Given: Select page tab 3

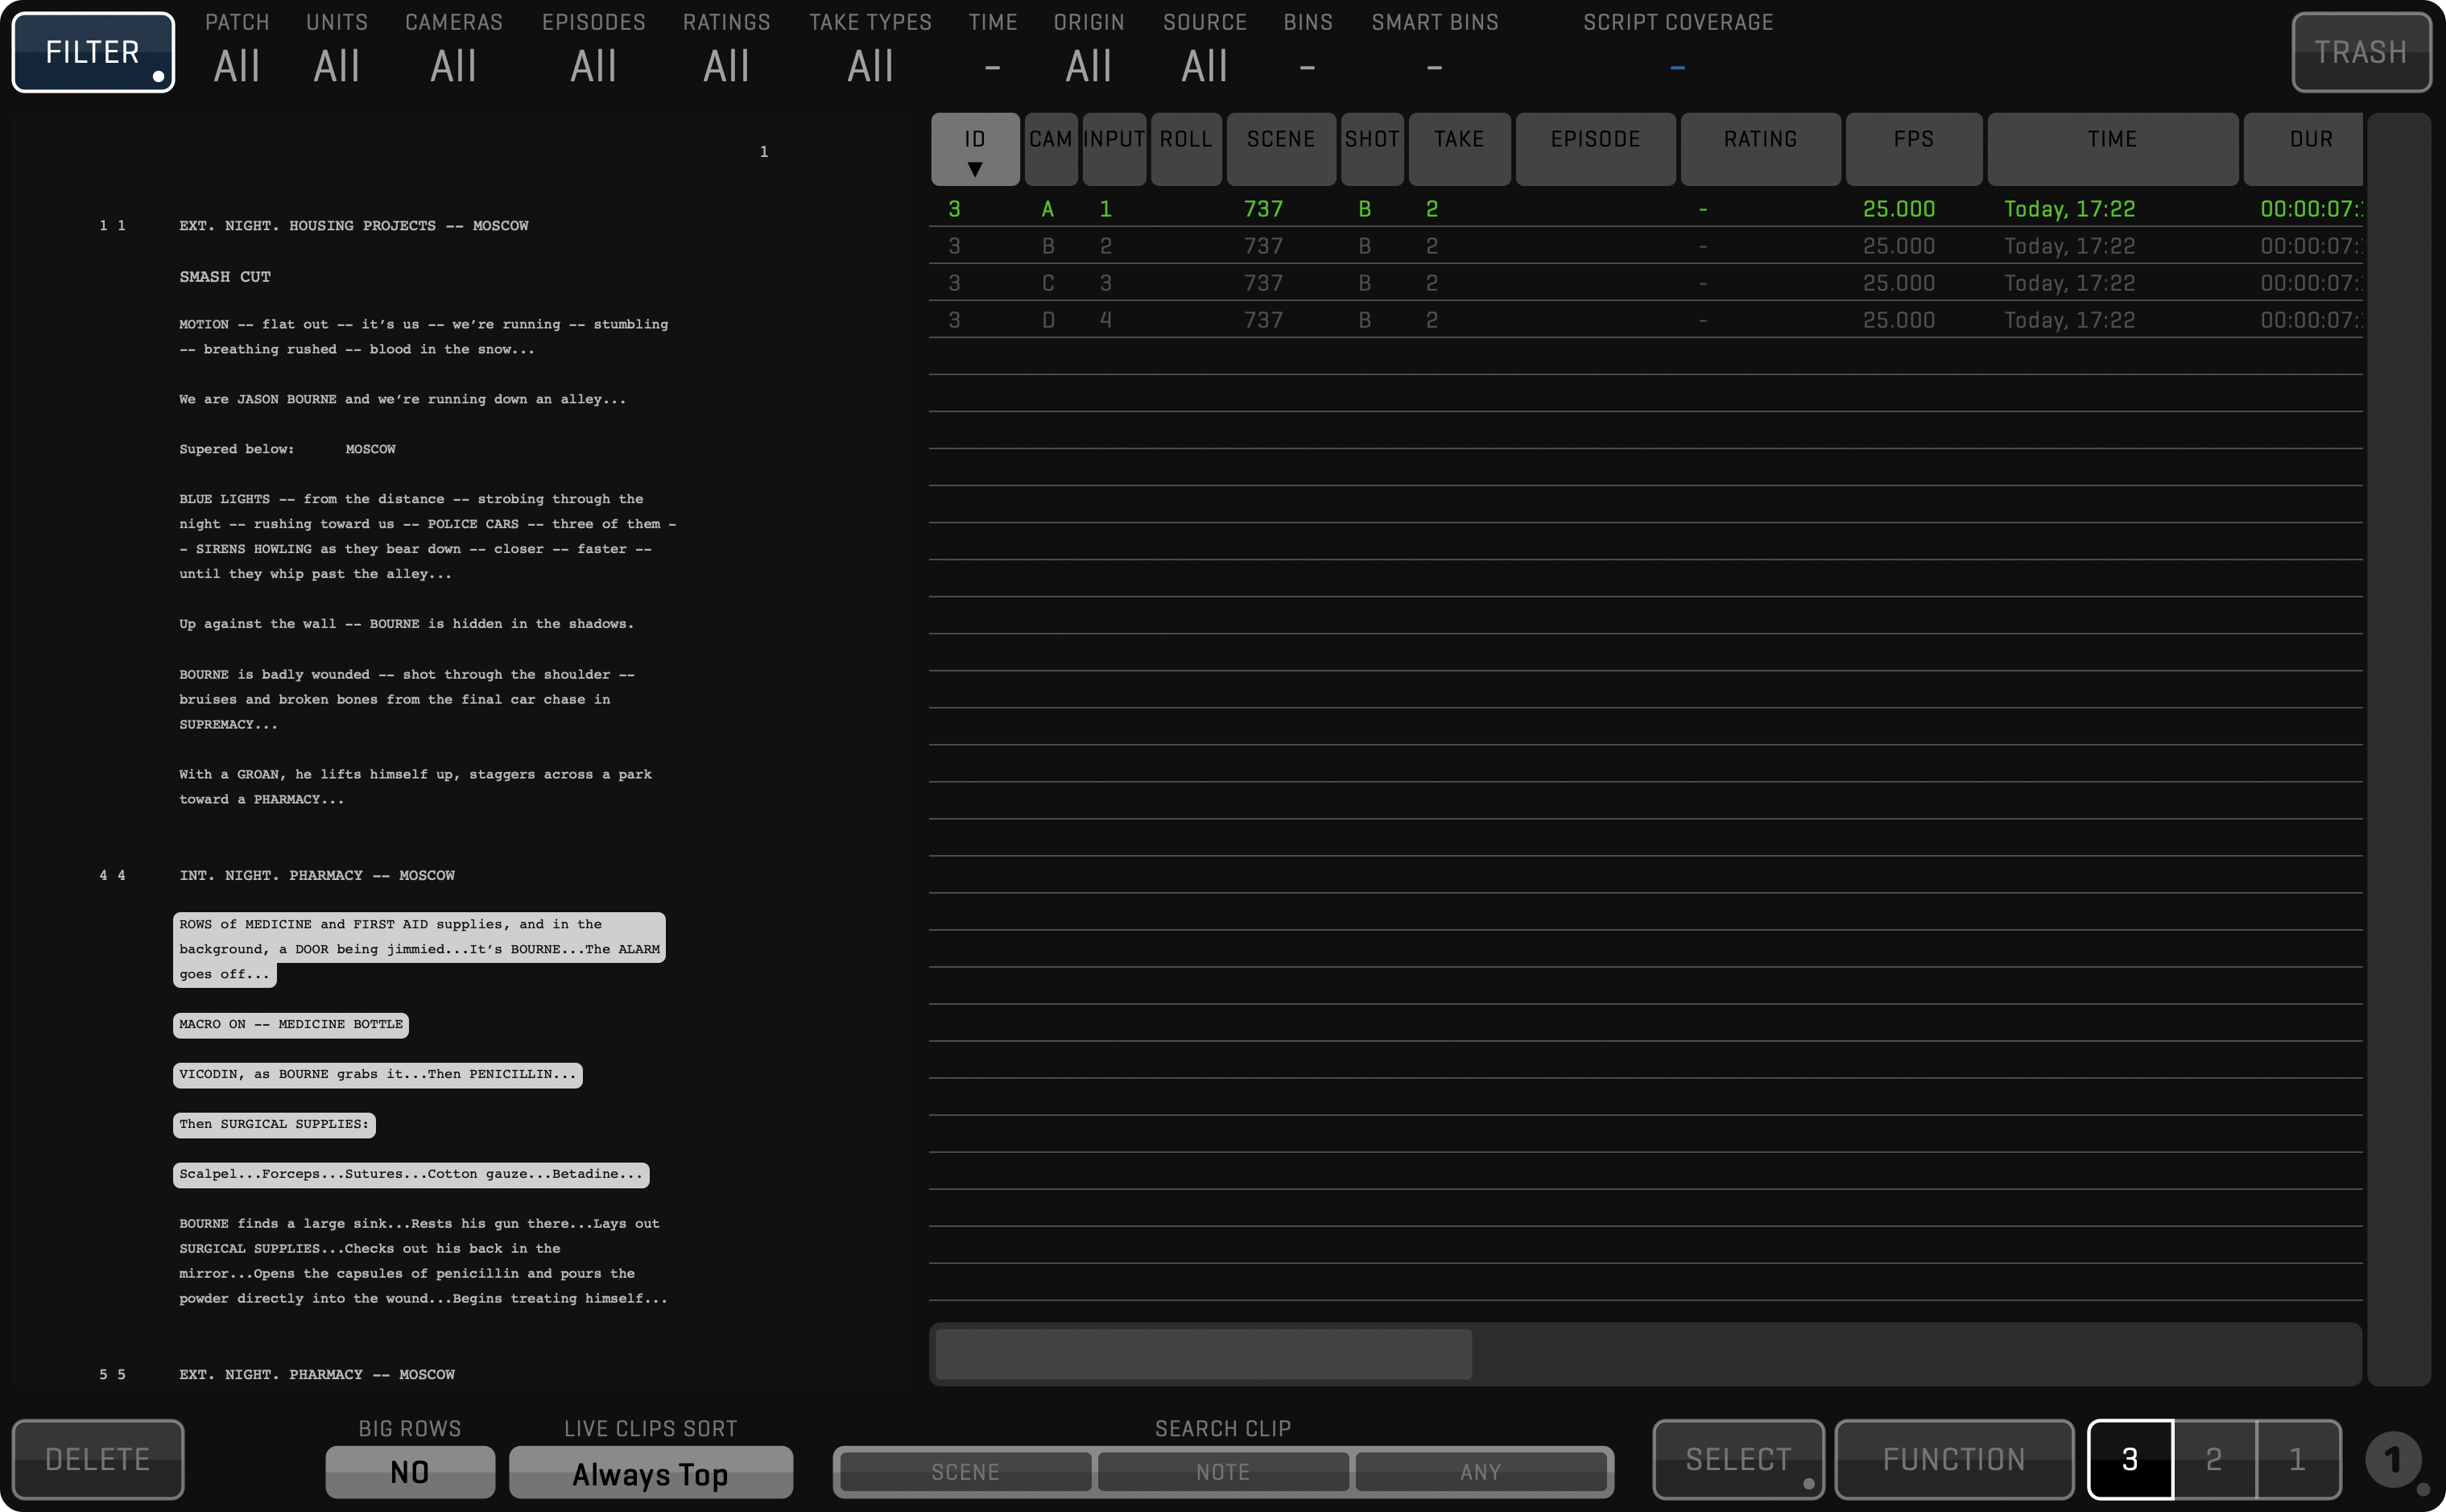Looking at the screenshot, I should [2130, 1459].
